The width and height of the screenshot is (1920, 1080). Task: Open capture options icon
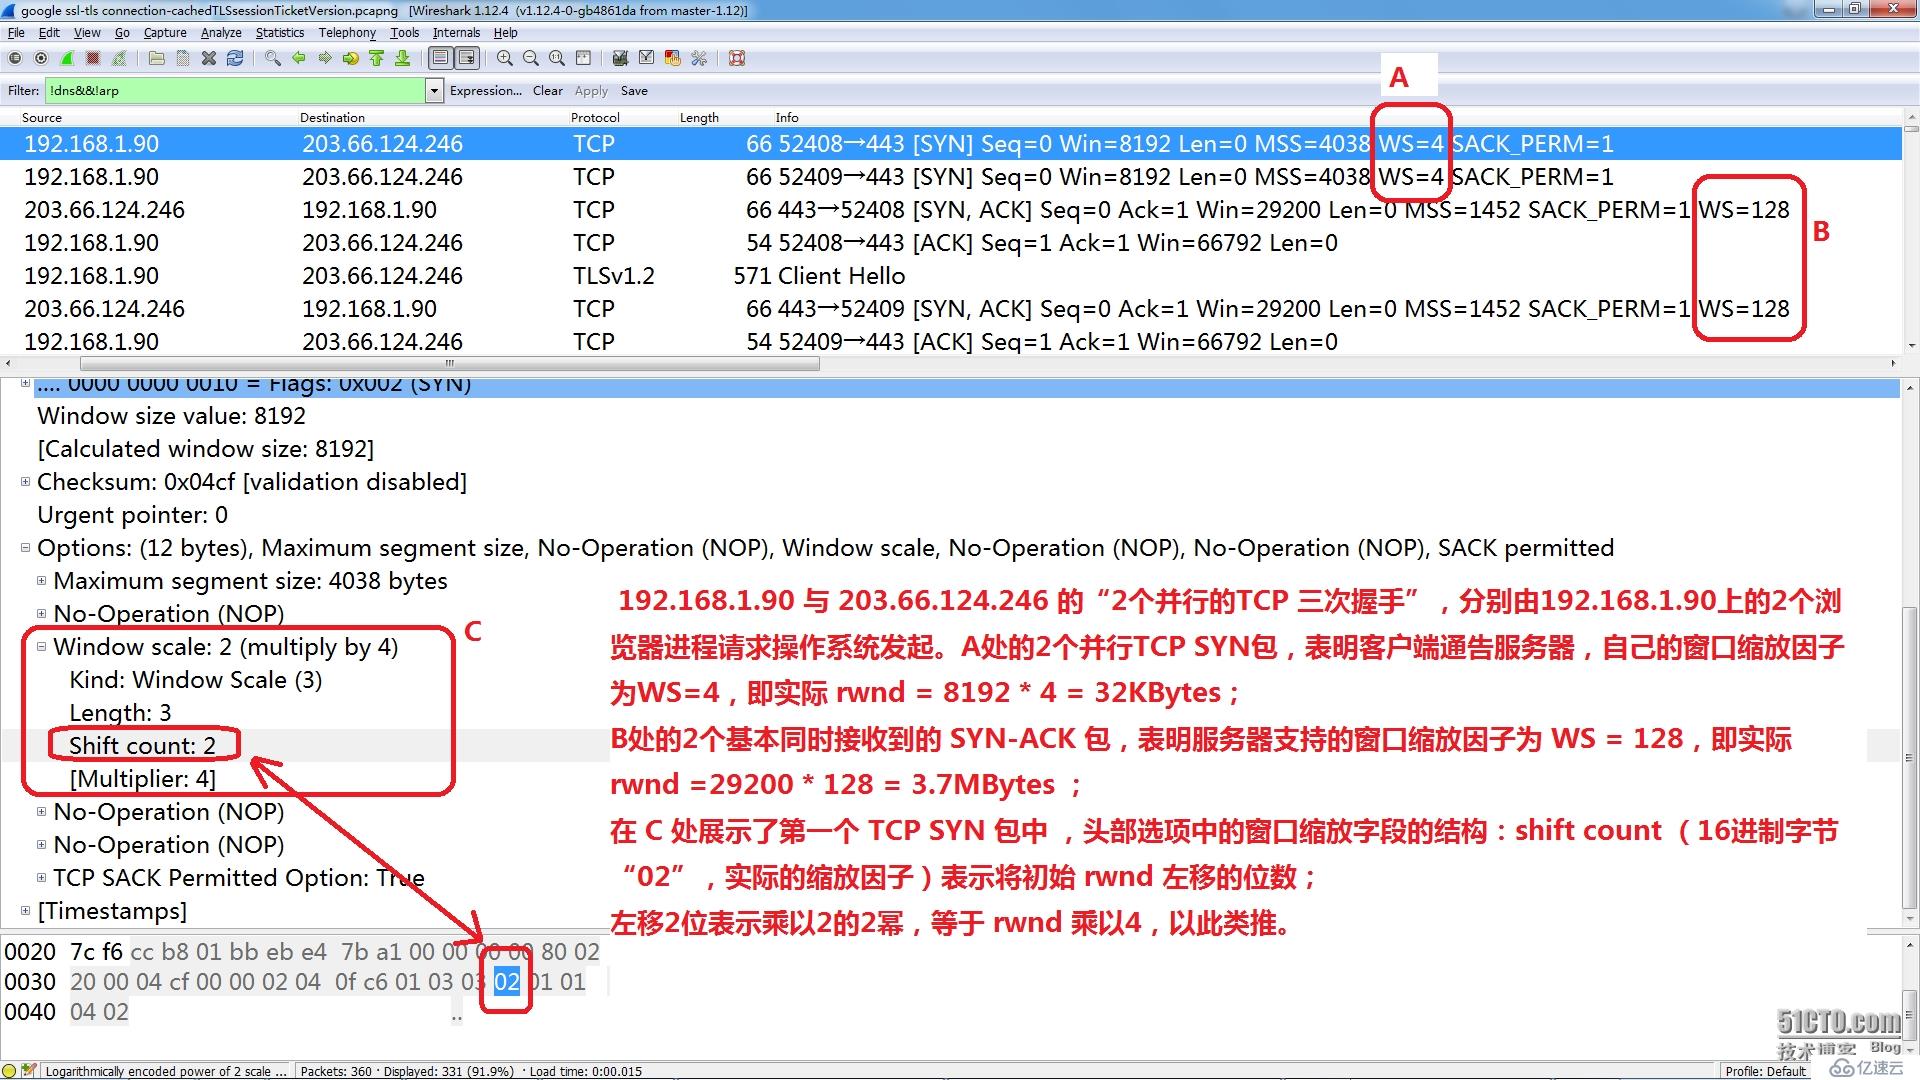pyautogui.click(x=41, y=58)
